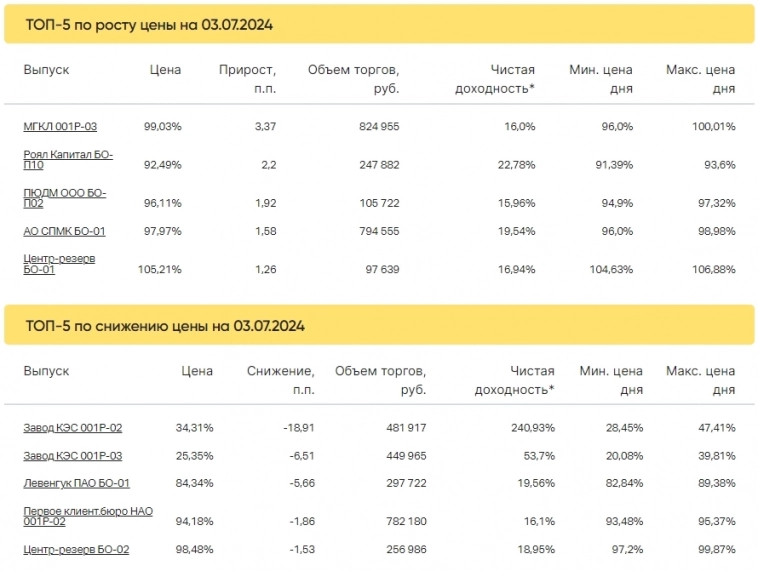Screen dimensions: 758x571
Task: Open the АО СПМК БО-01 bond link
Action: click(64, 232)
